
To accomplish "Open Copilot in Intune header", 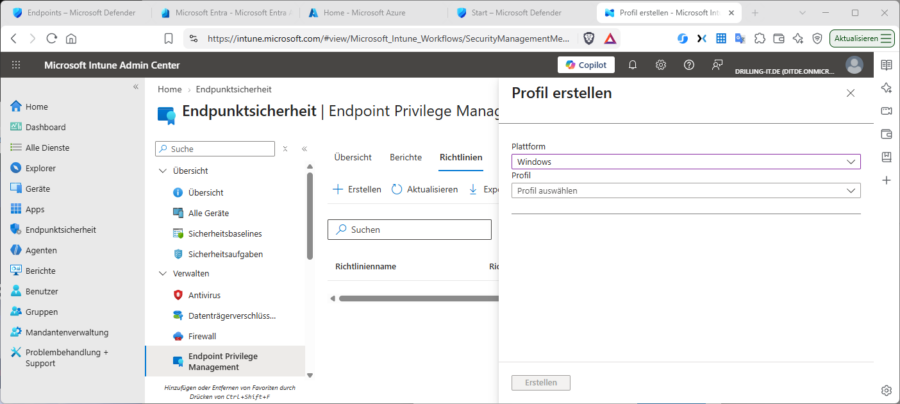I will (586, 65).
